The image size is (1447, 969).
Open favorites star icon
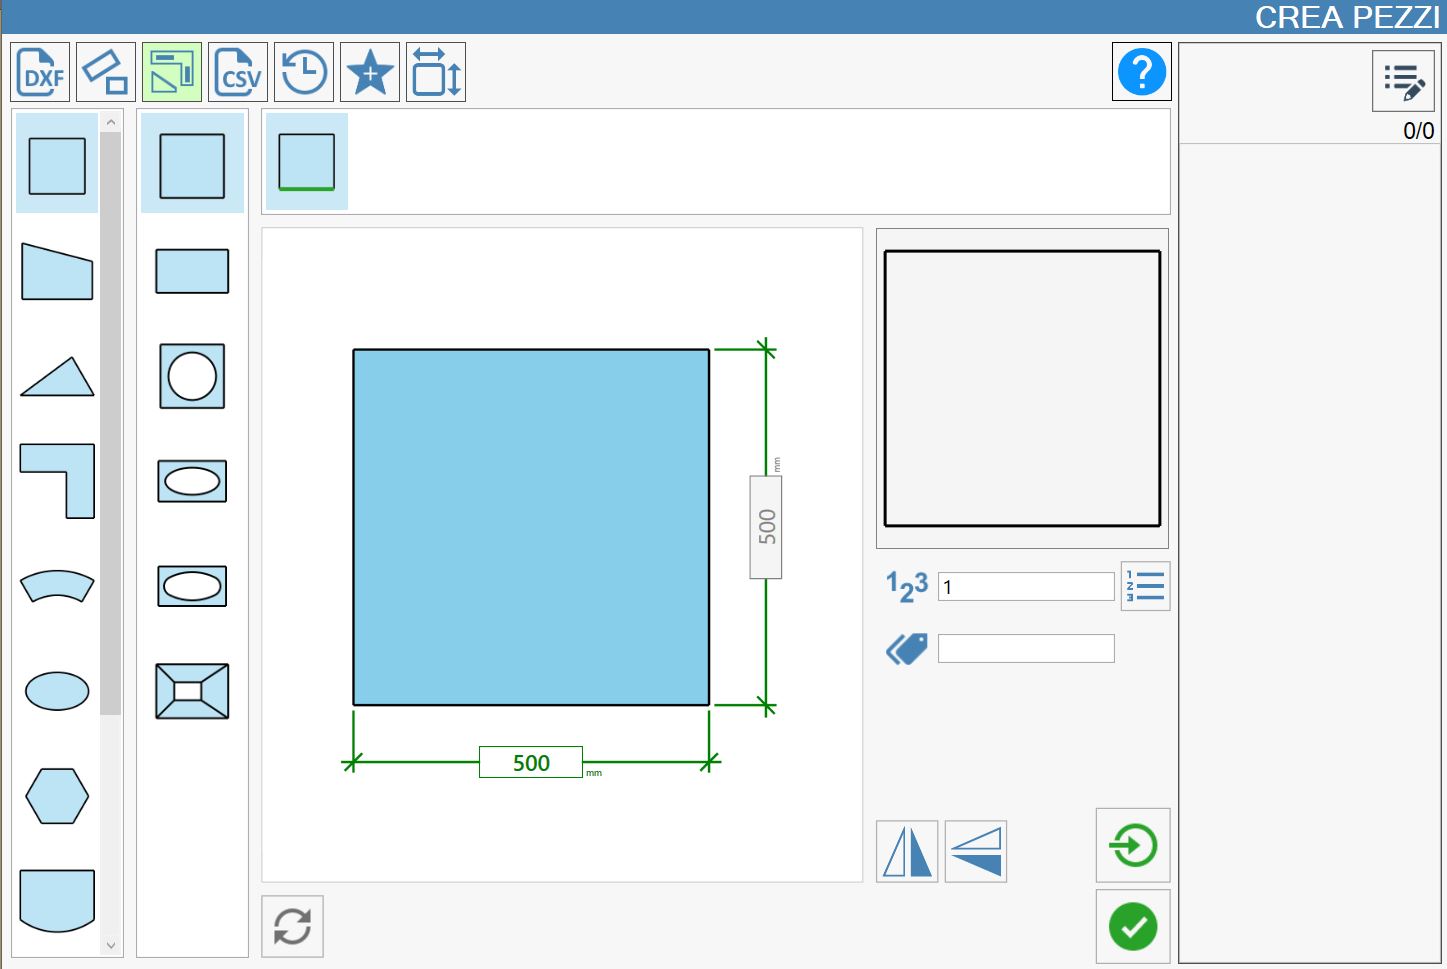click(370, 72)
